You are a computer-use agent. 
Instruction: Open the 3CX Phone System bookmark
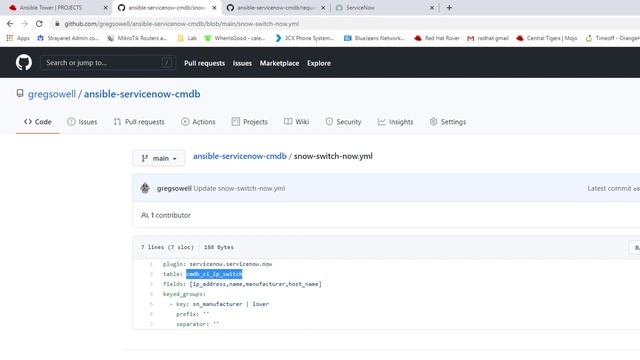[x=304, y=38]
